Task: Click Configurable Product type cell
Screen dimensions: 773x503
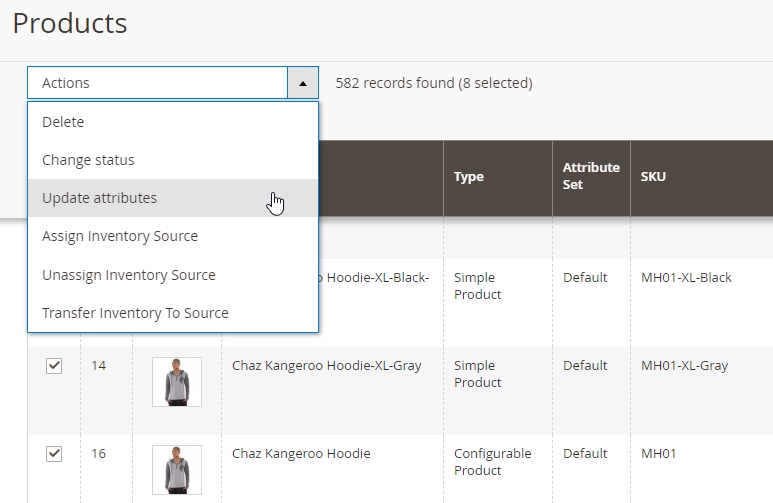Action: (x=492, y=462)
